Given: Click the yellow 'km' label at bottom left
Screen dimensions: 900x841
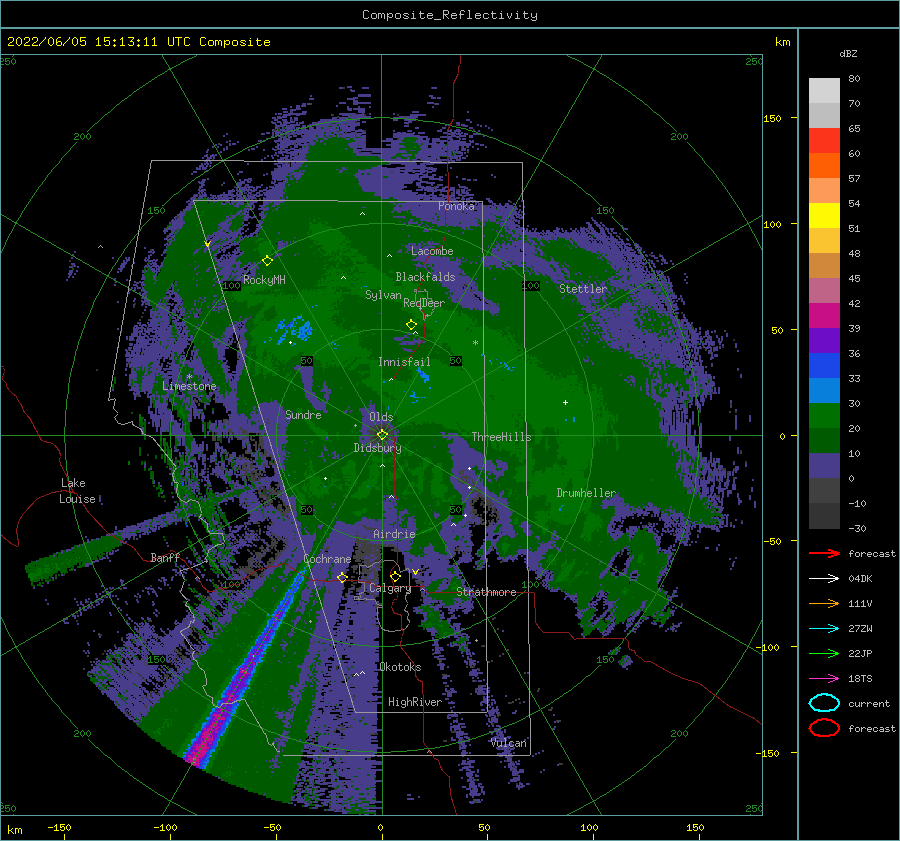Looking at the screenshot, I should click(x=14, y=830).
